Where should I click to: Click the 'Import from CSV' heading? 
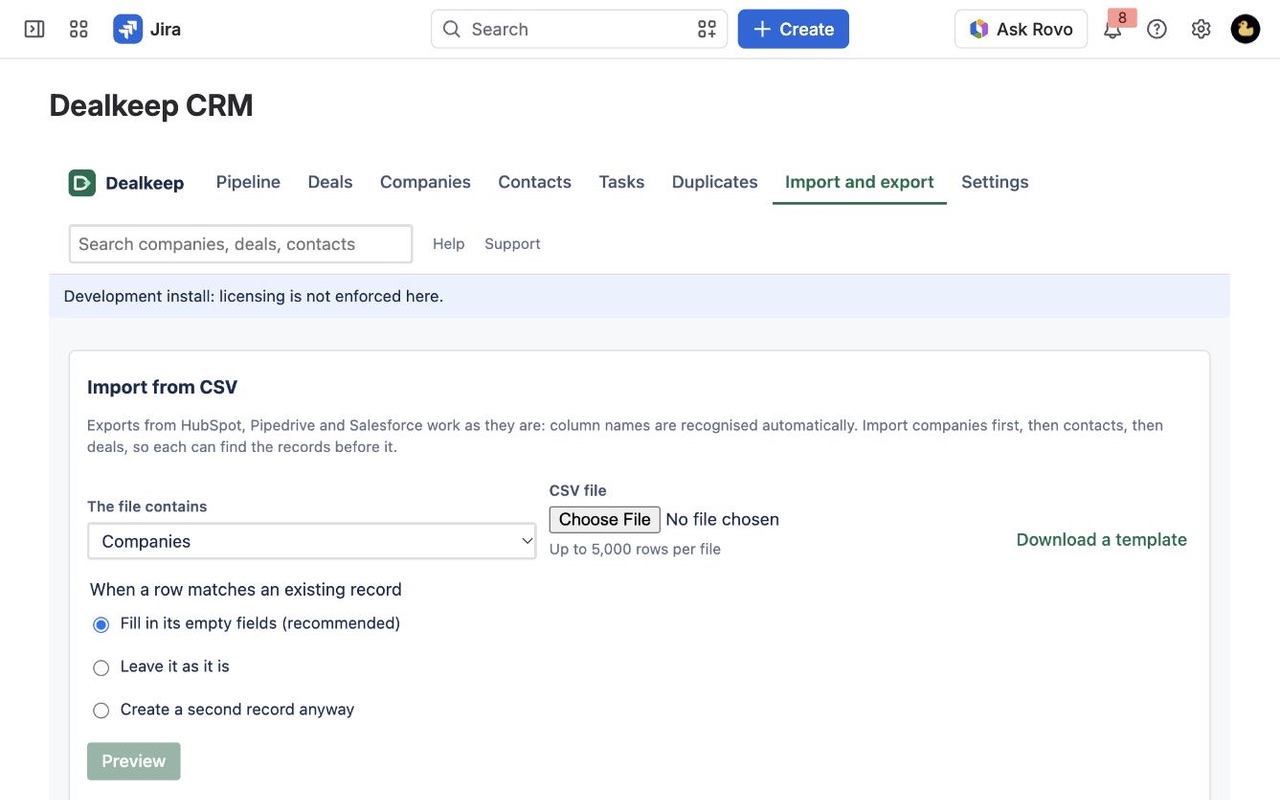162,387
